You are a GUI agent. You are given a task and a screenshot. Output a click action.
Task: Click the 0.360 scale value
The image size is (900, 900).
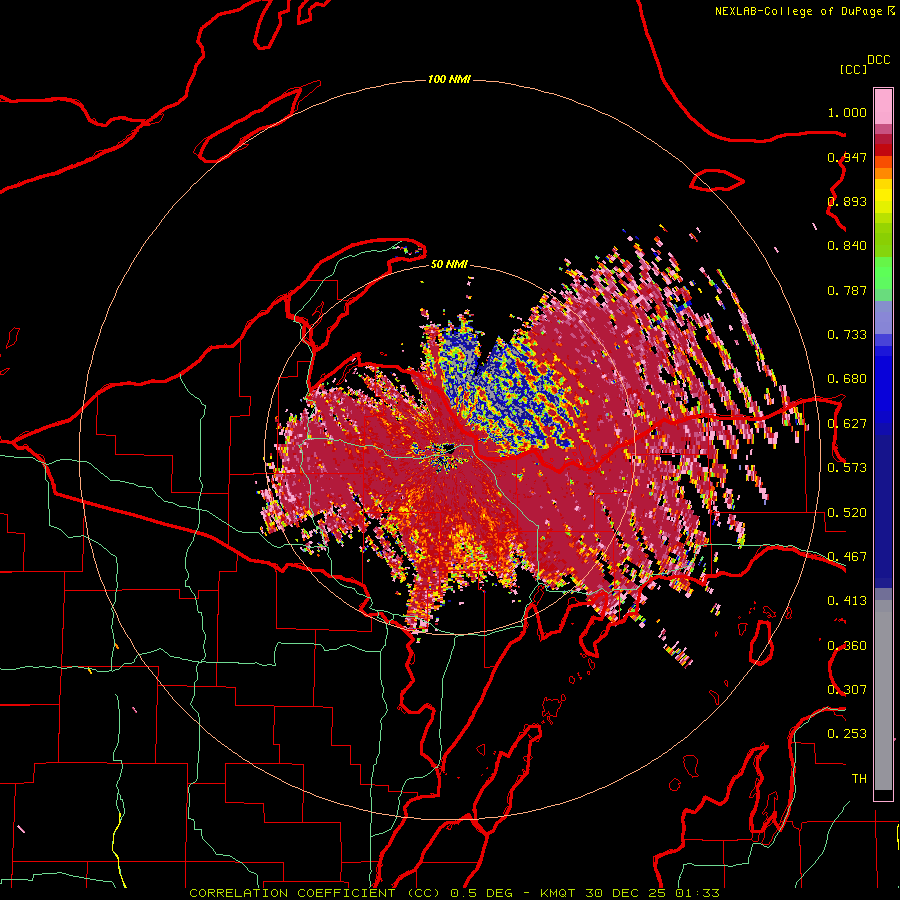pos(847,646)
